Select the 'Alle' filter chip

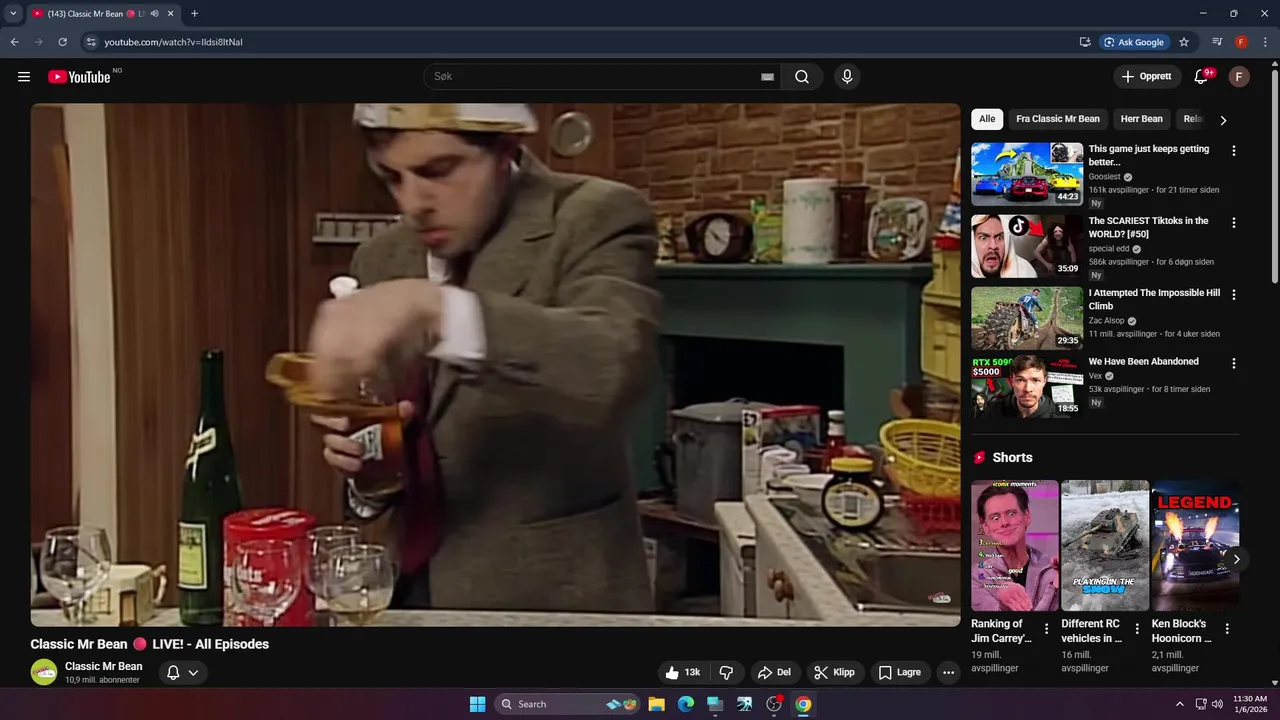[987, 119]
